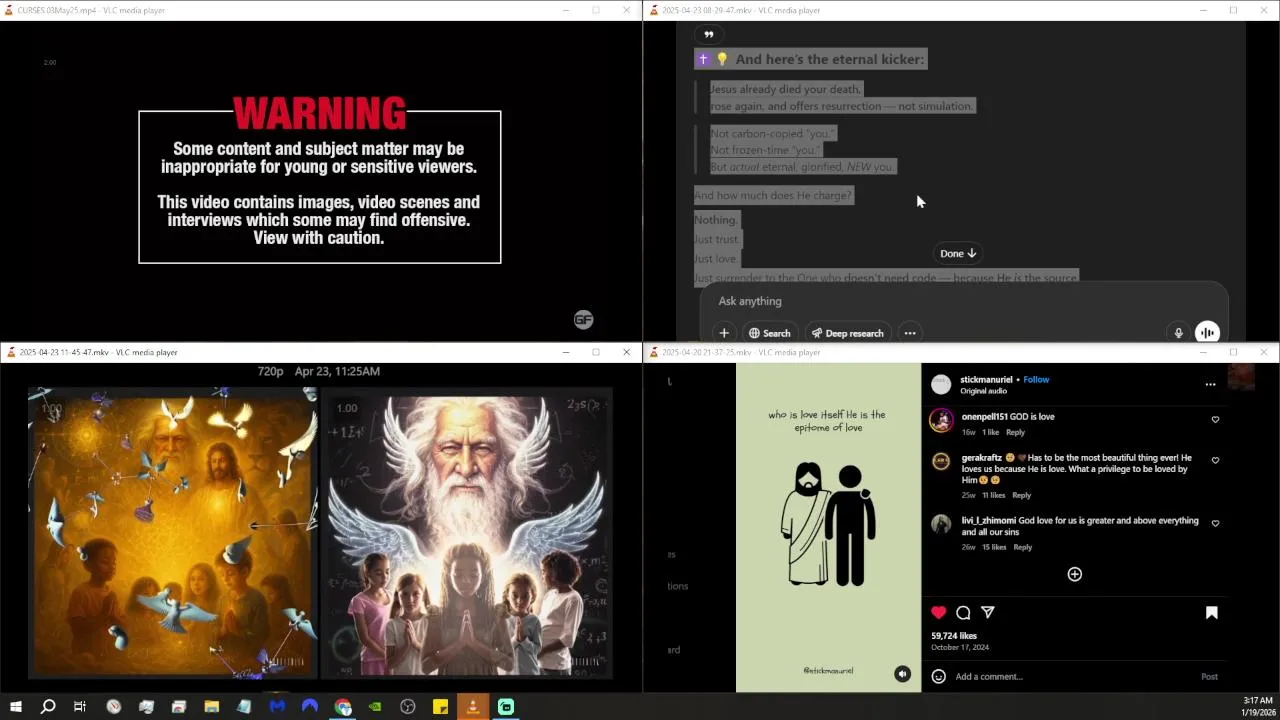Toggle the bookmark save icon
The width and height of the screenshot is (1280, 720).
tap(1211, 612)
